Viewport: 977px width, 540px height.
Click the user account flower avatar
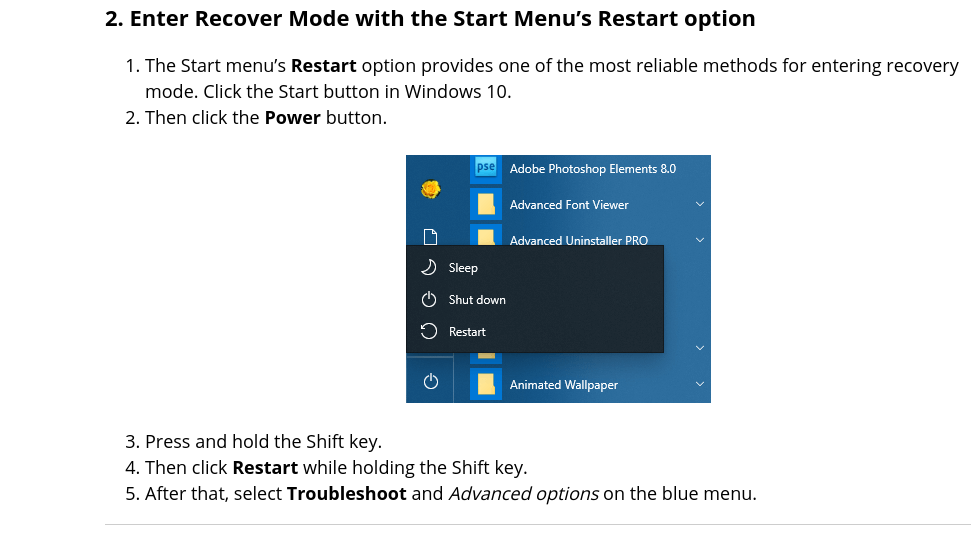click(431, 189)
